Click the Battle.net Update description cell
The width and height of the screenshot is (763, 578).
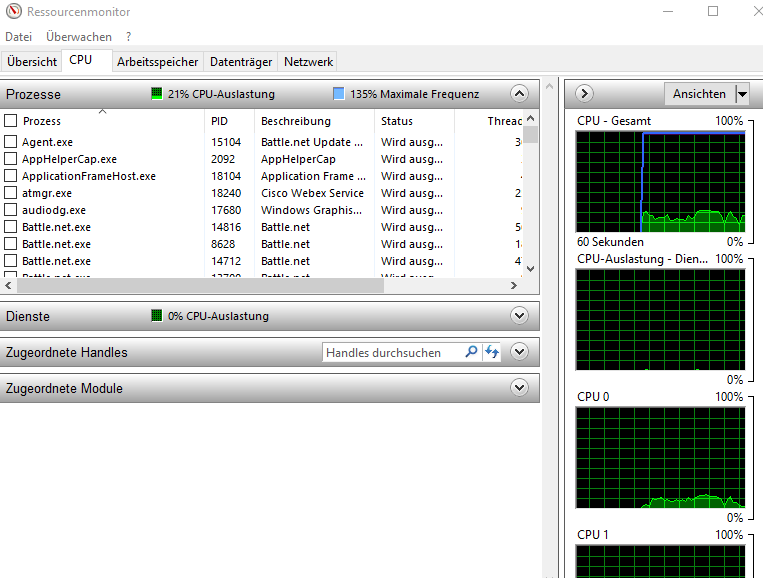click(x=312, y=142)
